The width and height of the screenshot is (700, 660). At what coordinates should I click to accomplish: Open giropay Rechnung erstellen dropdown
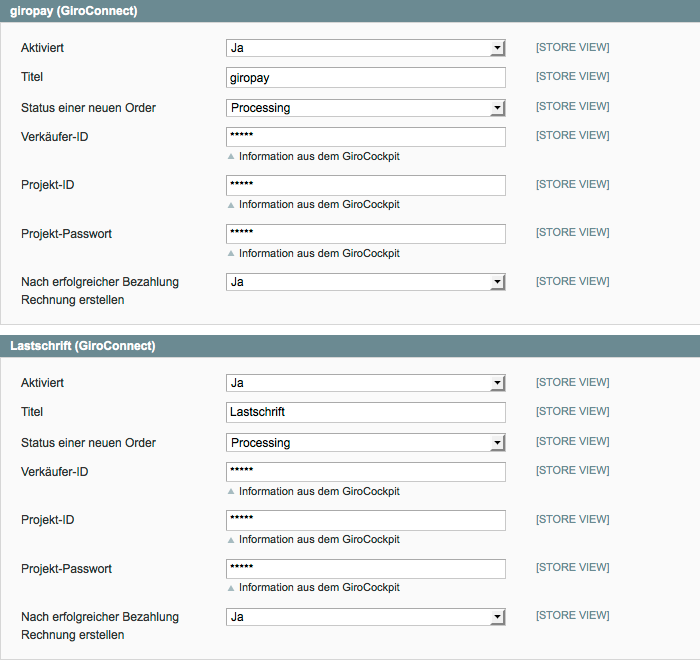coord(366,282)
